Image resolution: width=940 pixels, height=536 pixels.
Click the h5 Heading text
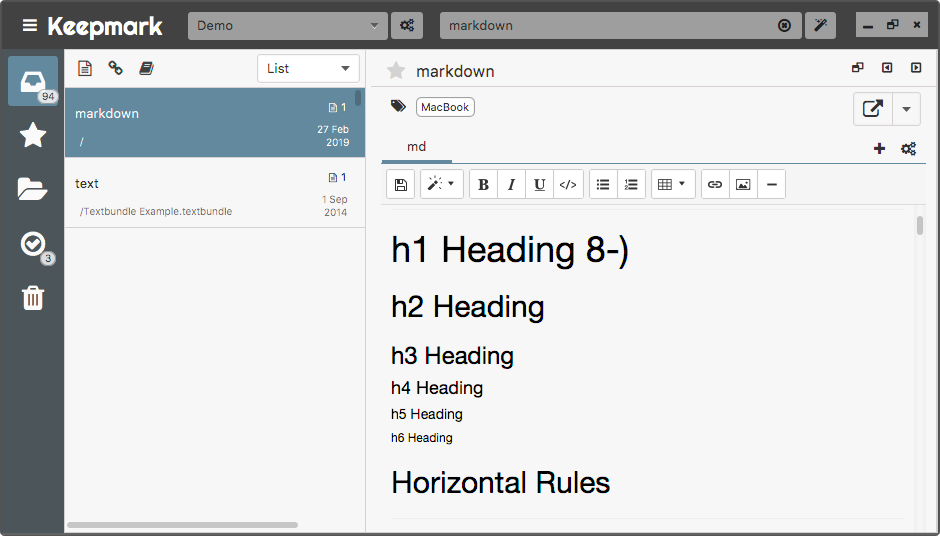pyautogui.click(x=427, y=414)
